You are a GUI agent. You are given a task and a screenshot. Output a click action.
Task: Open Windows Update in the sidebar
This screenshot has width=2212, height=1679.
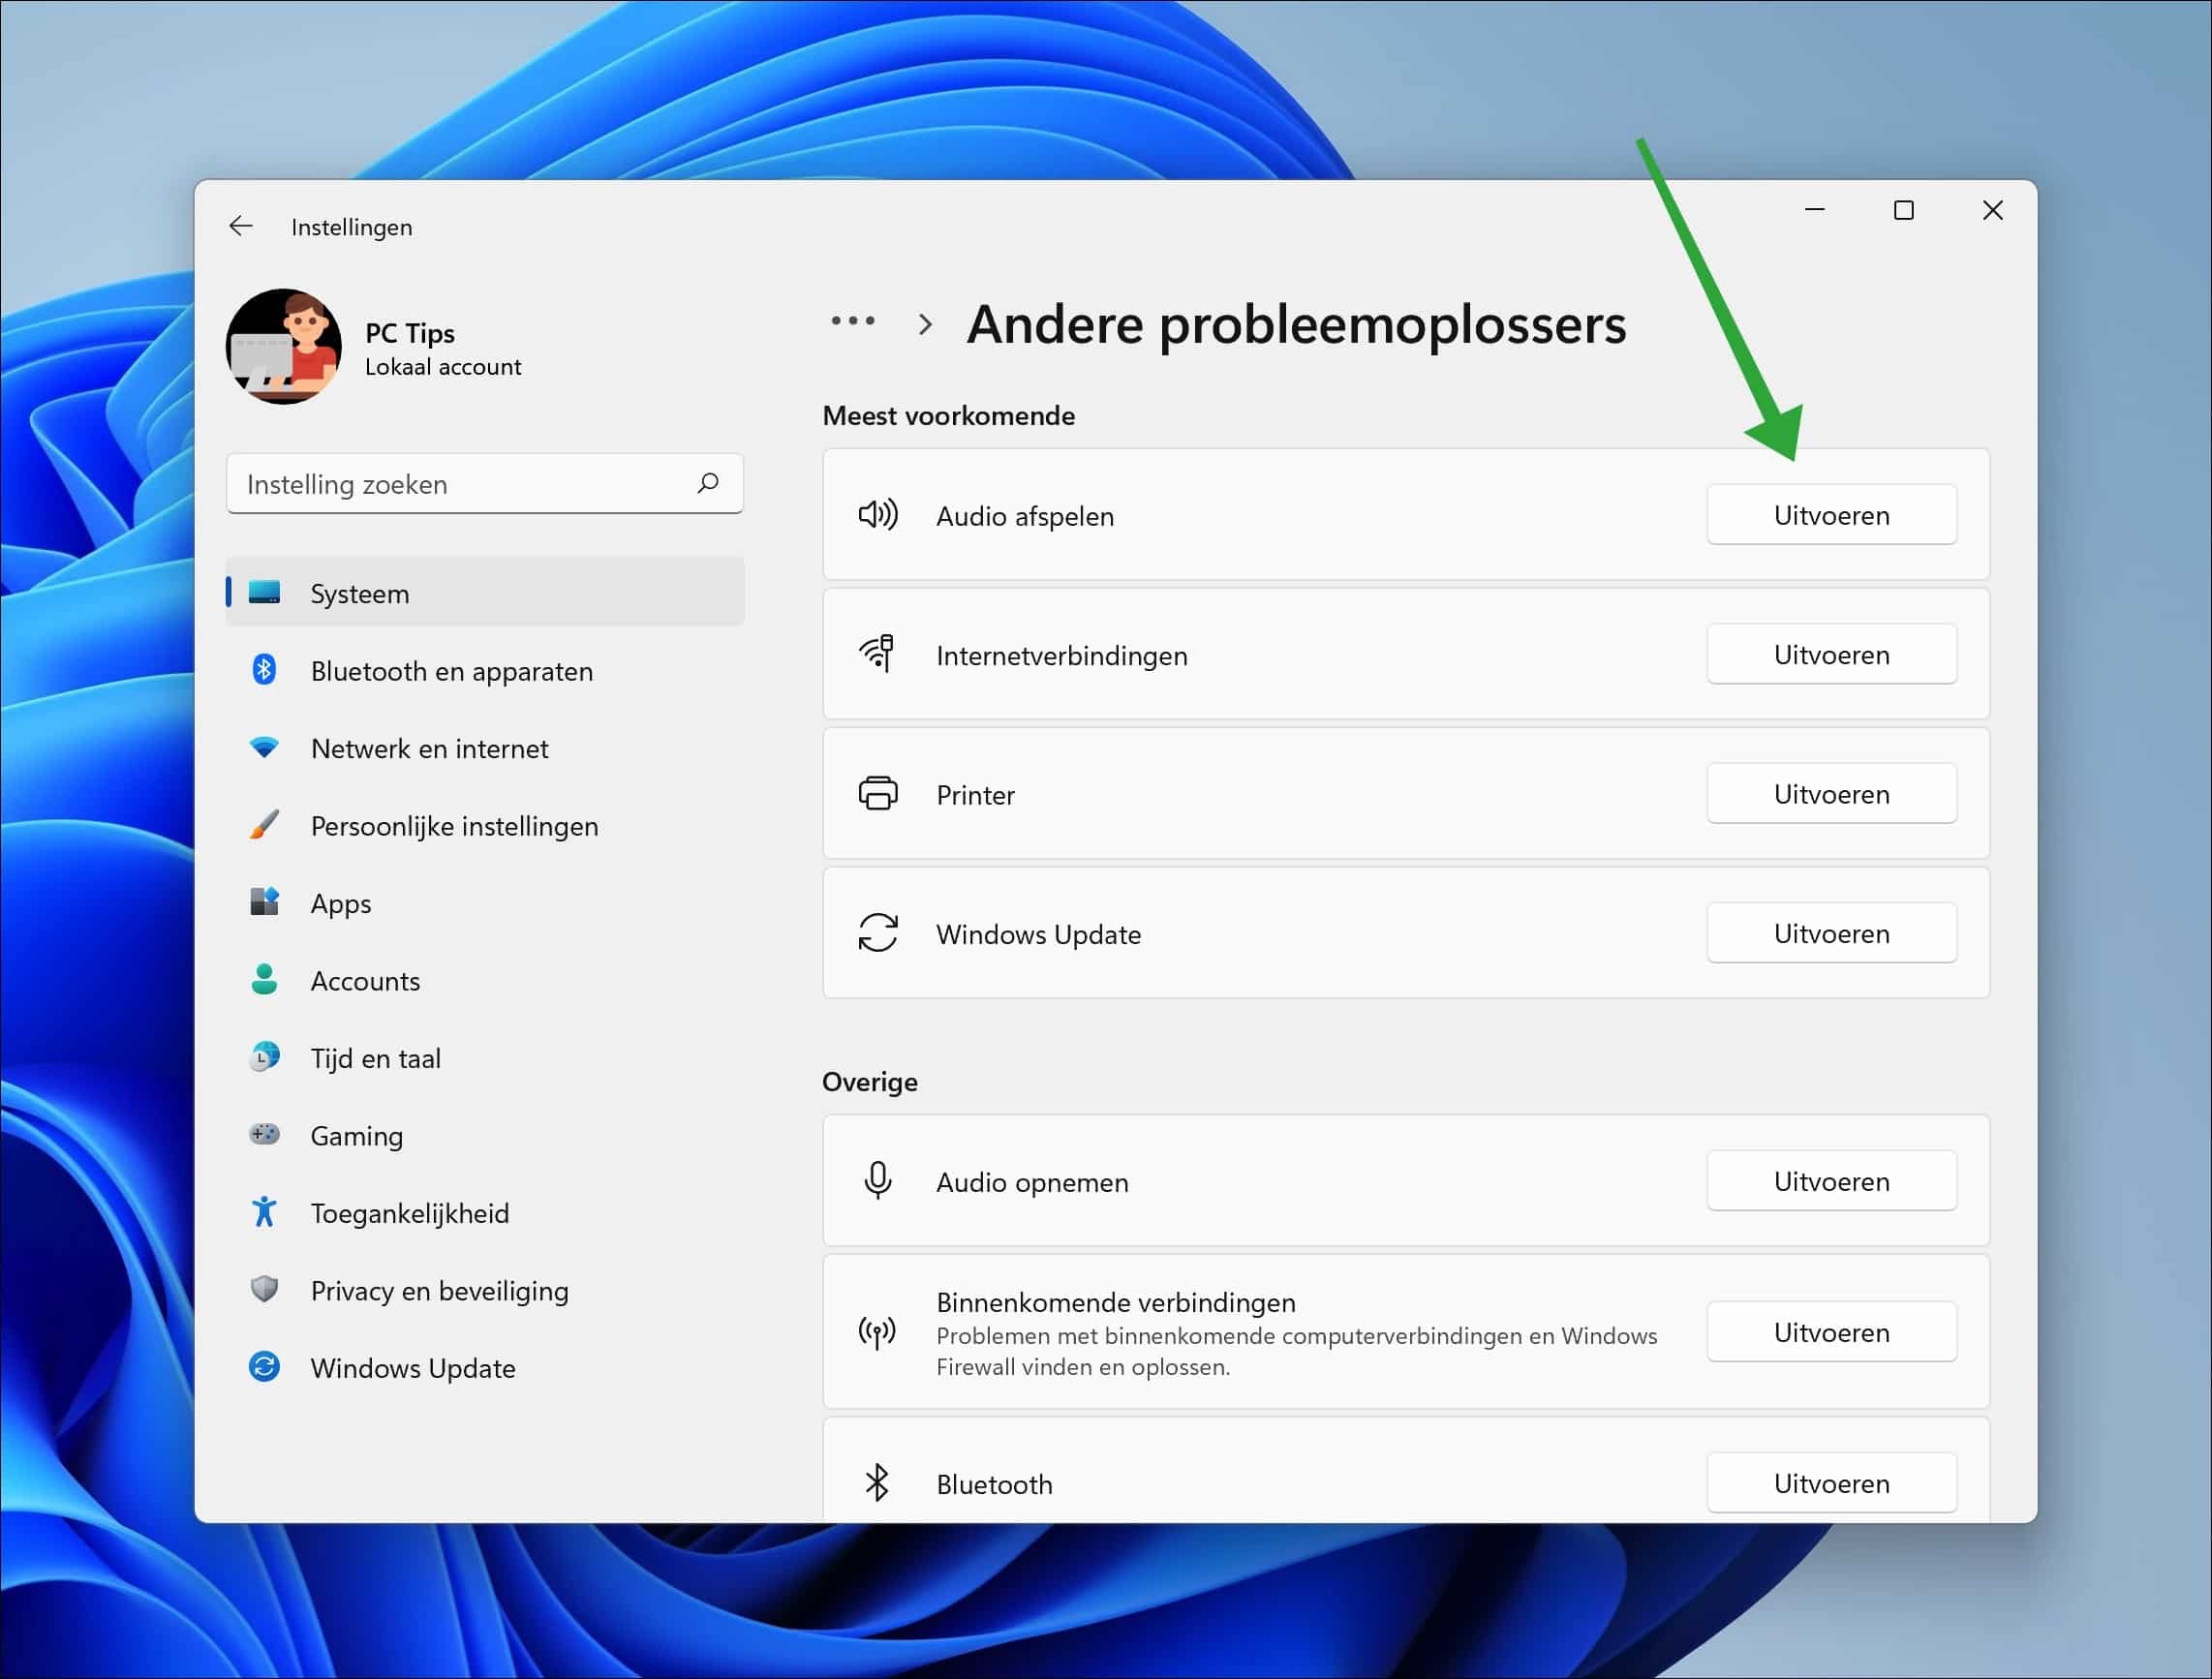pyautogui.click(x=485, y=1368)
